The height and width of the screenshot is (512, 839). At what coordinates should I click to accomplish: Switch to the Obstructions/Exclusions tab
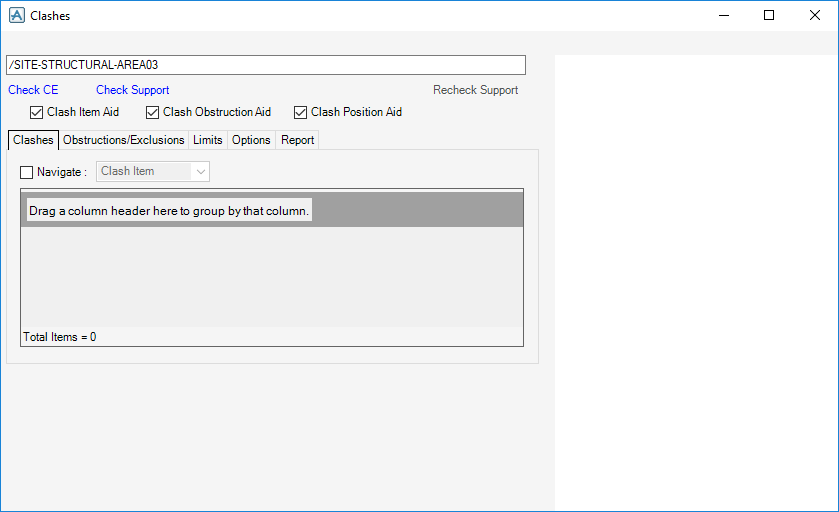[x=124, y=140]
